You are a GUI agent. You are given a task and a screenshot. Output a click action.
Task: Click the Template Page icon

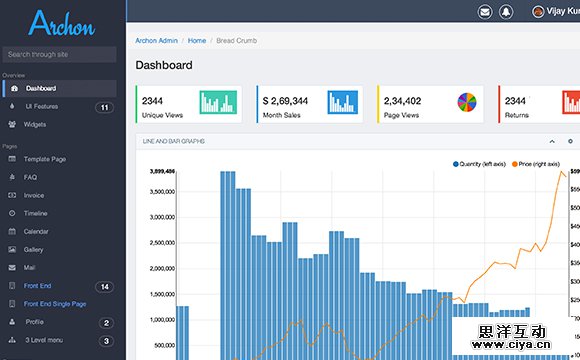(12, 159)
